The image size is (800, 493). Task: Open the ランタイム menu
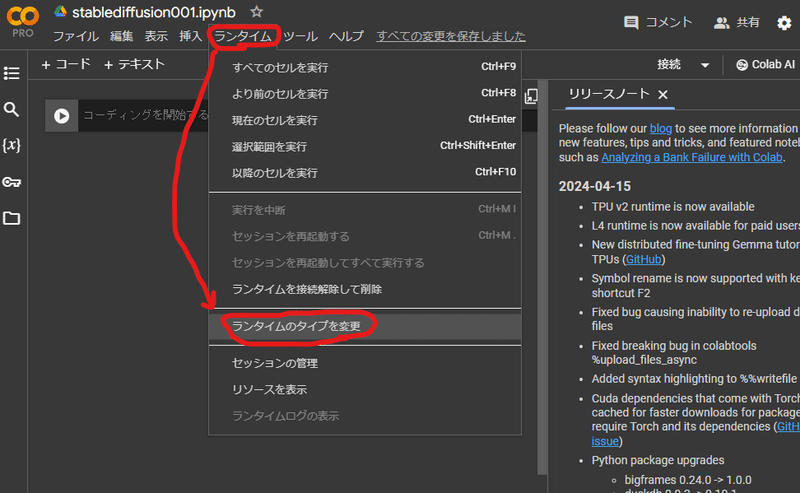[243, 36]
